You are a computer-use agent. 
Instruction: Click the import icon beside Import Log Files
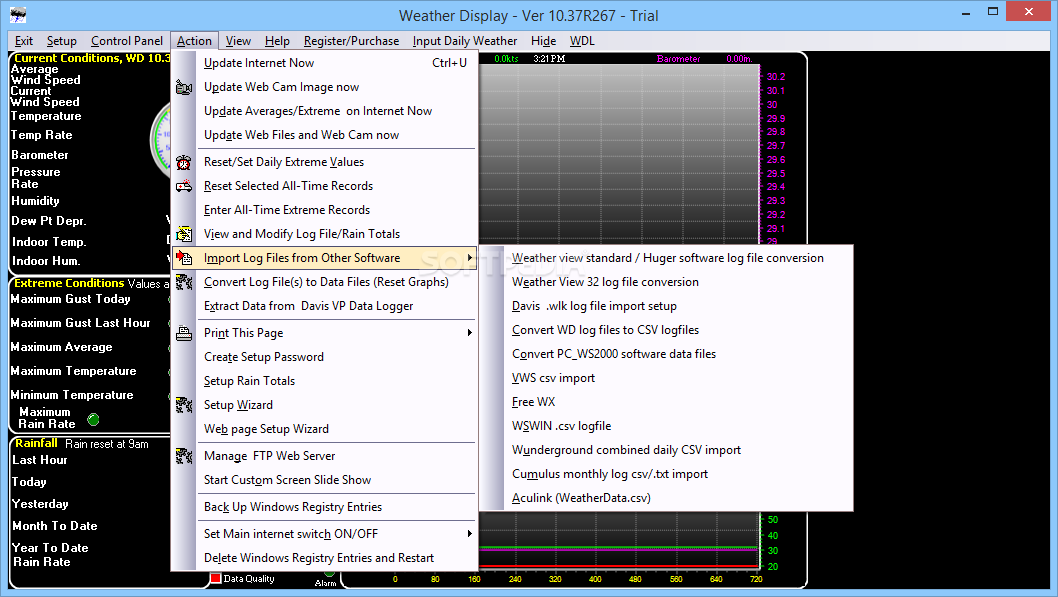click(184, 258)
